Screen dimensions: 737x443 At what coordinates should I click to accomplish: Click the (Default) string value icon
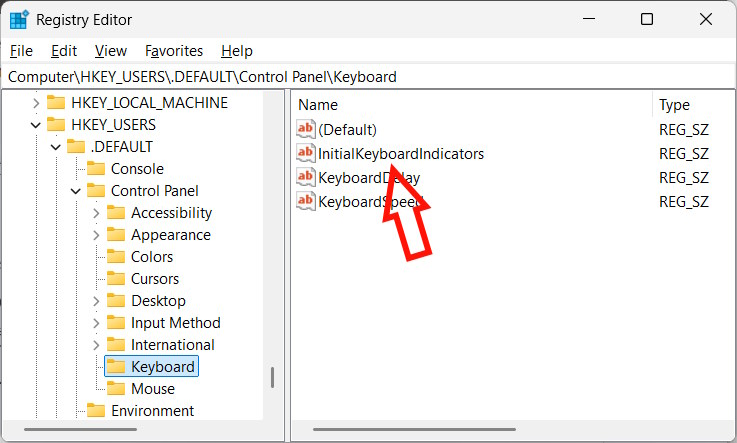coord(306,129)
